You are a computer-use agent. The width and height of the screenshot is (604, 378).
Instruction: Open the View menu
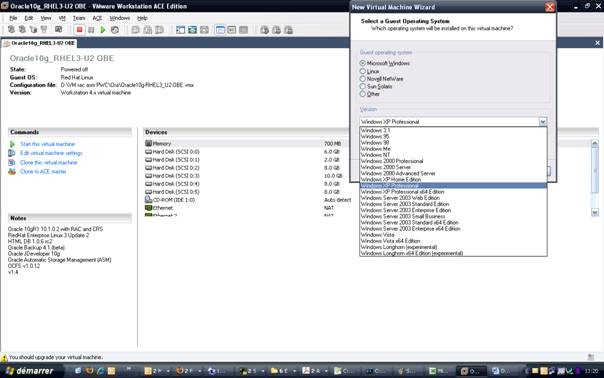46,18
